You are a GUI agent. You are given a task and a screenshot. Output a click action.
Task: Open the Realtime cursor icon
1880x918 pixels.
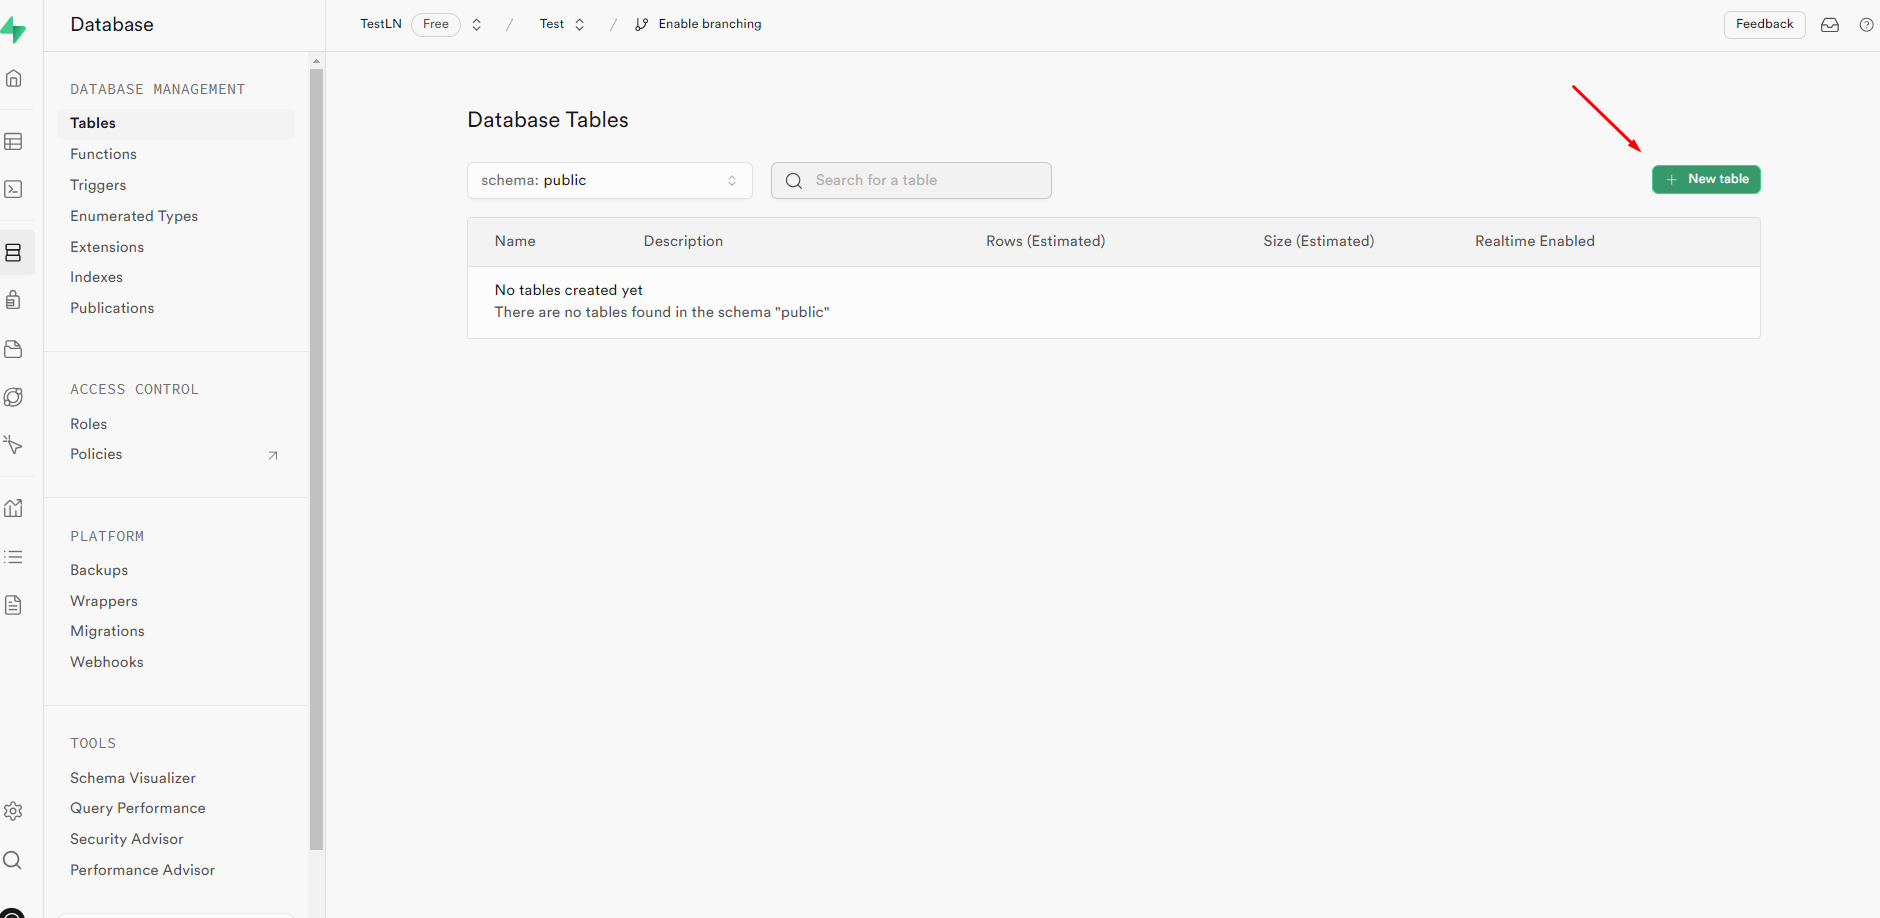(x=14, y=444)
